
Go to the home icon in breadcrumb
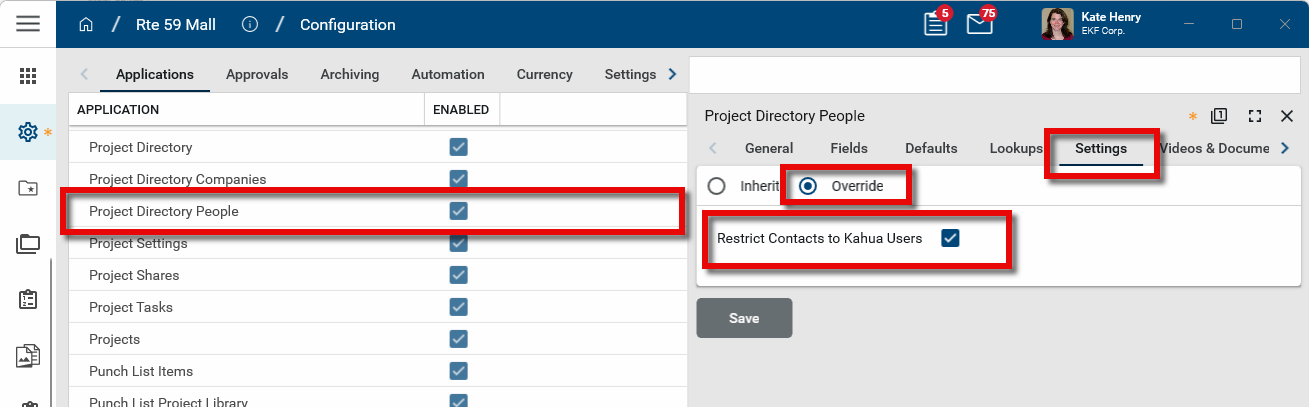(86, 25)
